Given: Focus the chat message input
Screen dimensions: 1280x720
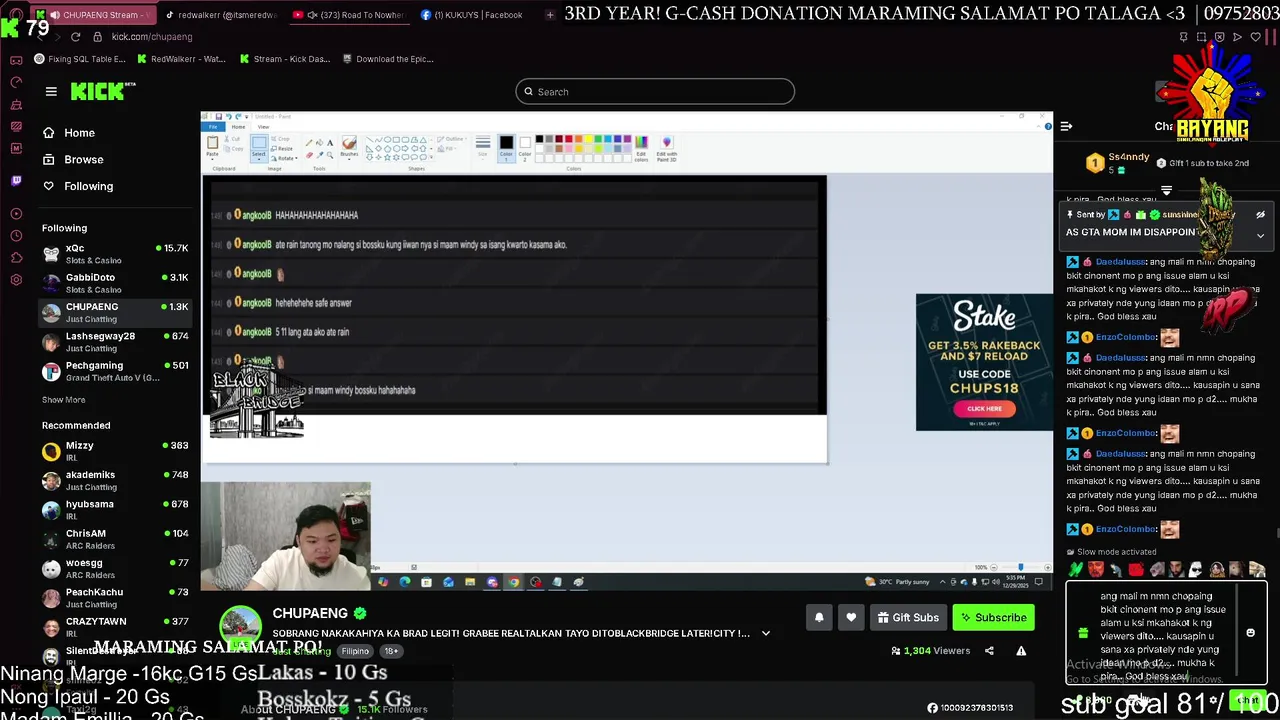Looking at the screenshot, I should tap(1166, 633).
